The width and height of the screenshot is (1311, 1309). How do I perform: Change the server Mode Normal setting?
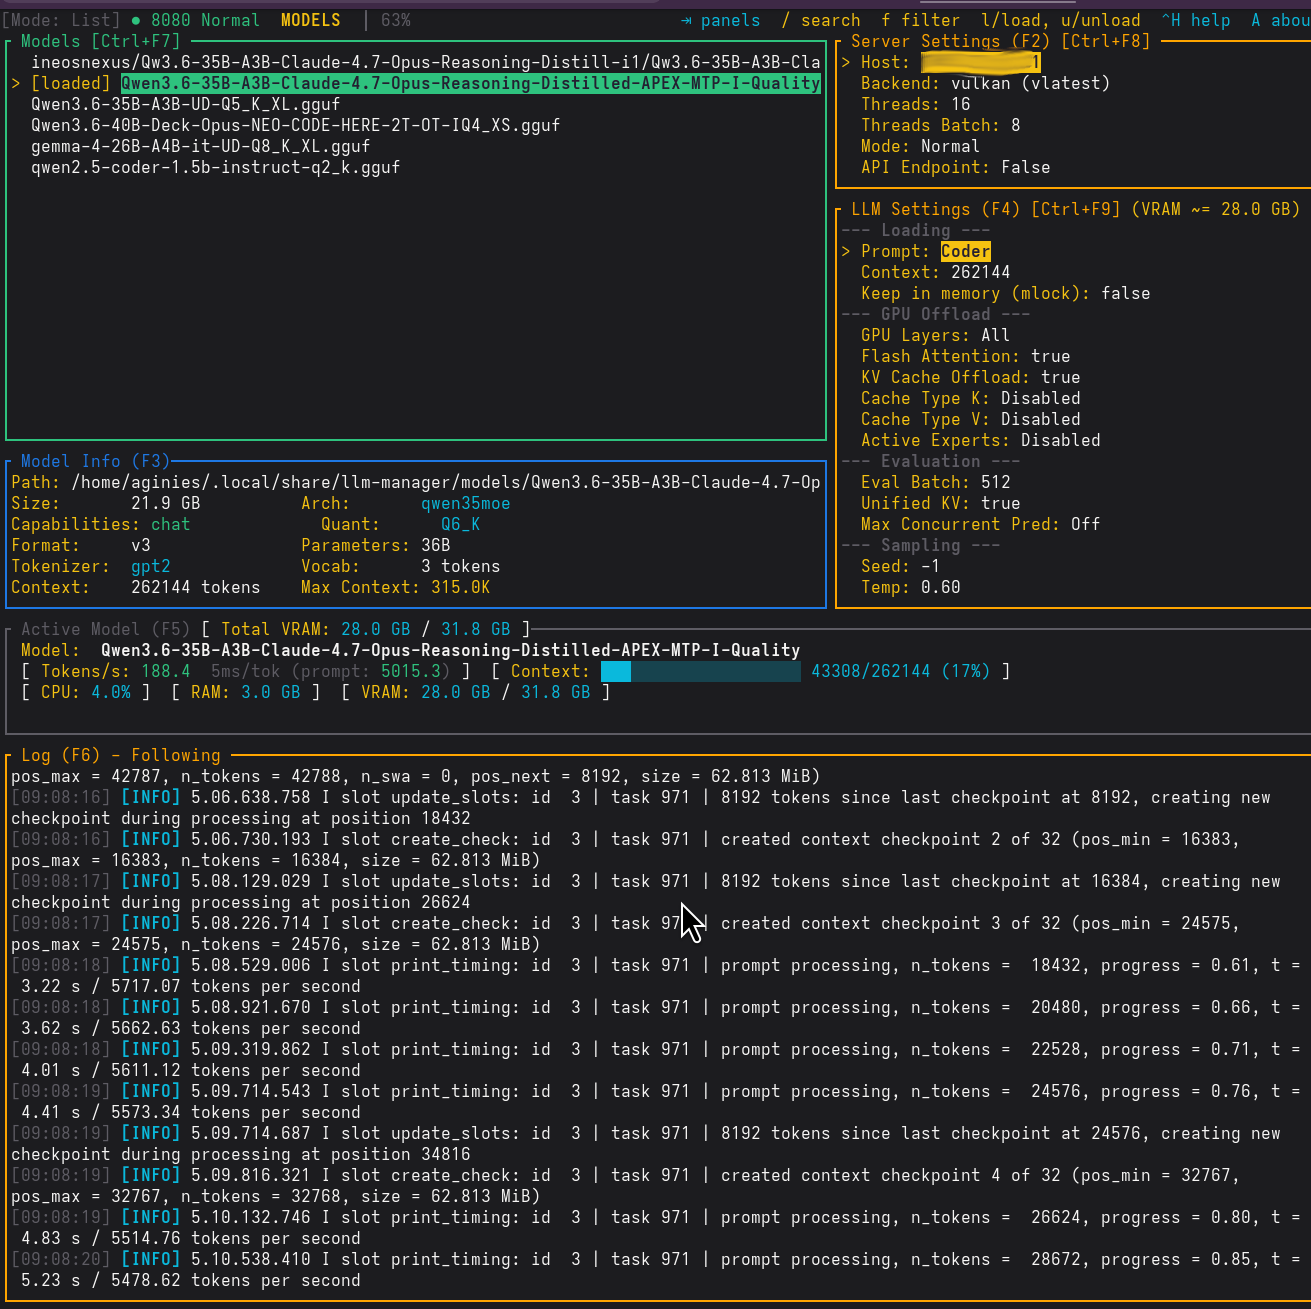point(921,146)
